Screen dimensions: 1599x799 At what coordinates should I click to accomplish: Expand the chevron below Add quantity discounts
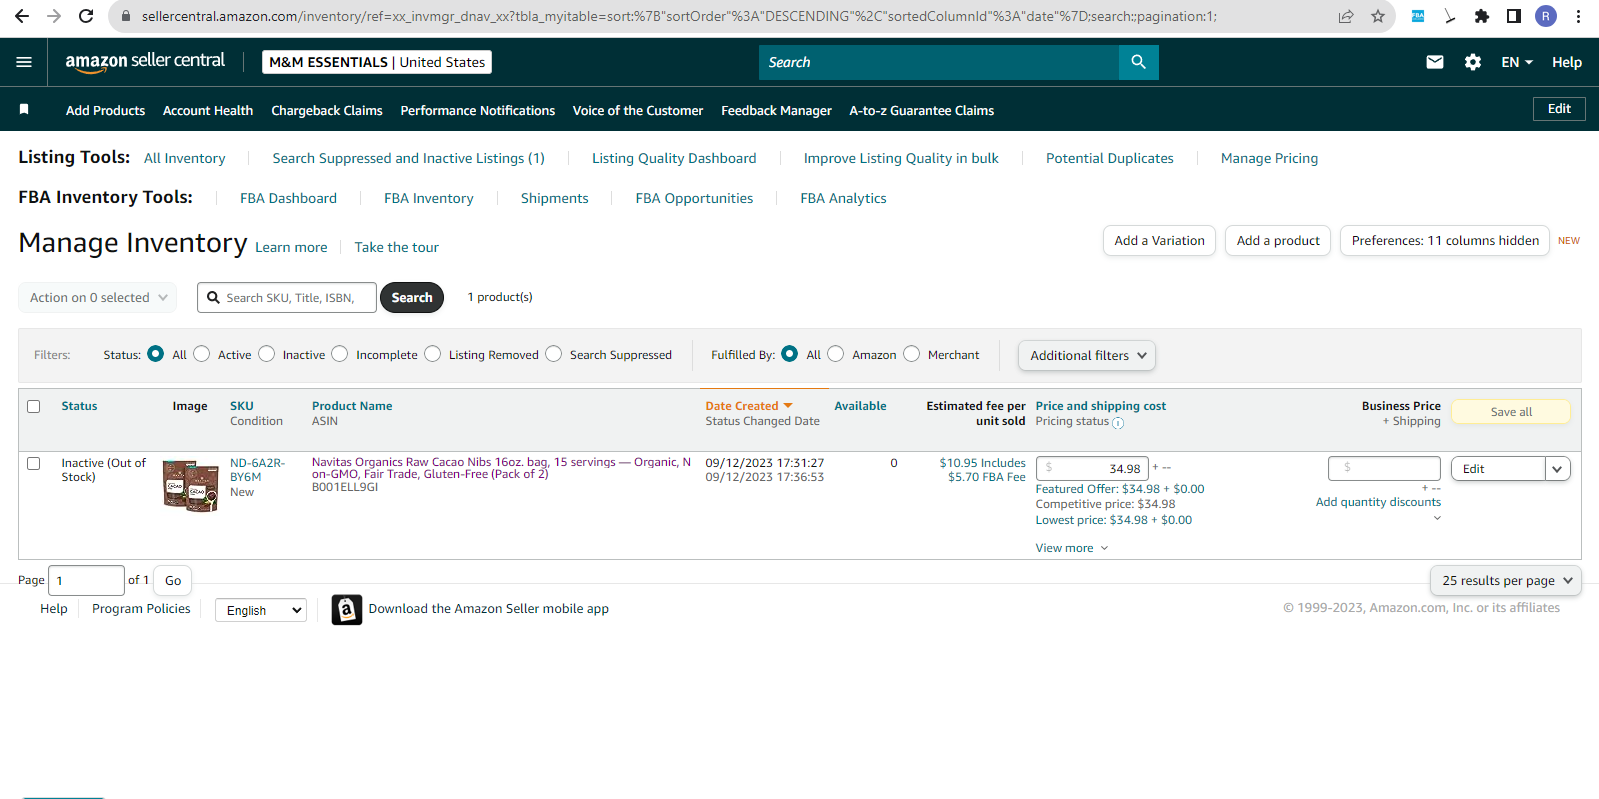[x=1437, y=518]
